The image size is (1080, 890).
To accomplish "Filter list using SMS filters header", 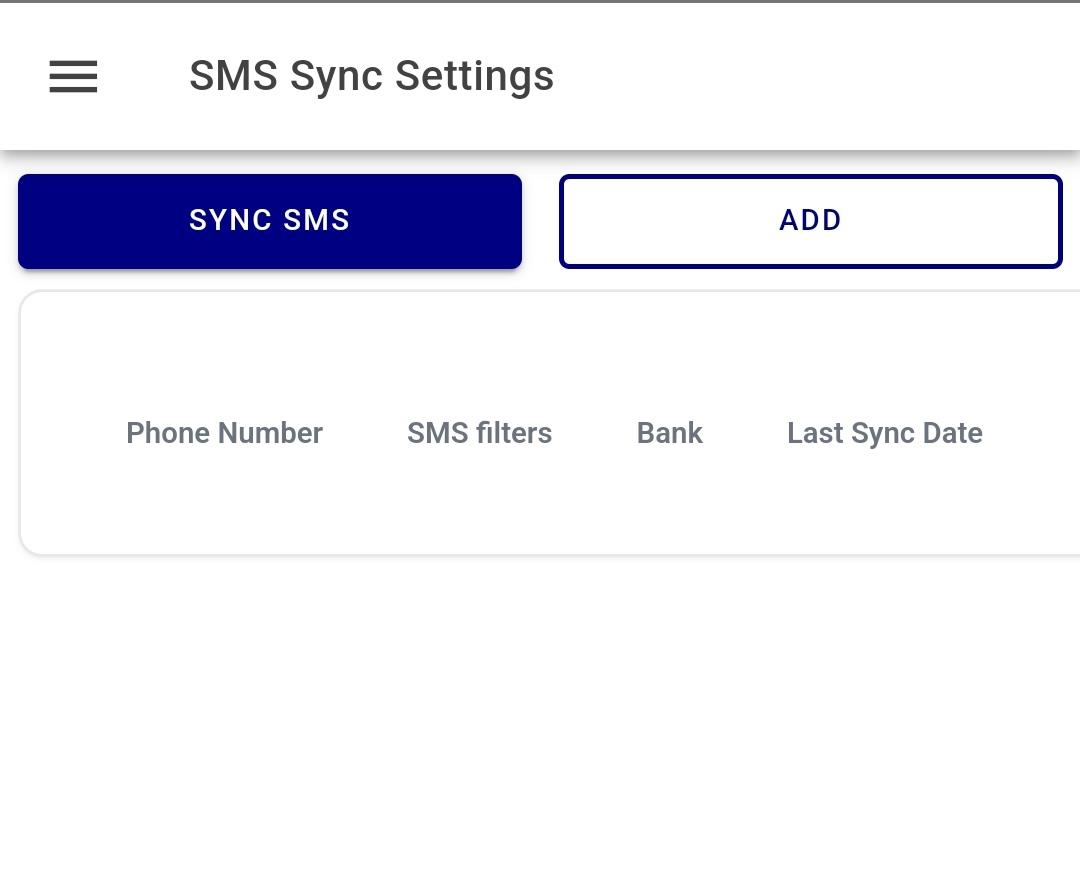I will (479, 433).
